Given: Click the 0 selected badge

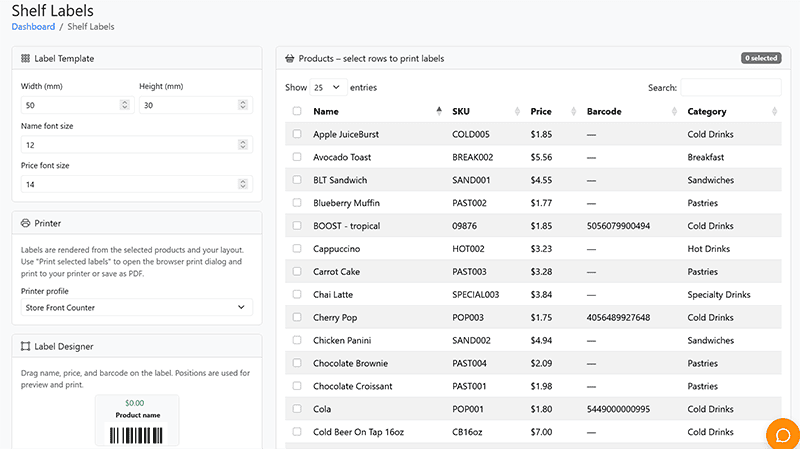Looking at the screenshot, I should 761,58.
